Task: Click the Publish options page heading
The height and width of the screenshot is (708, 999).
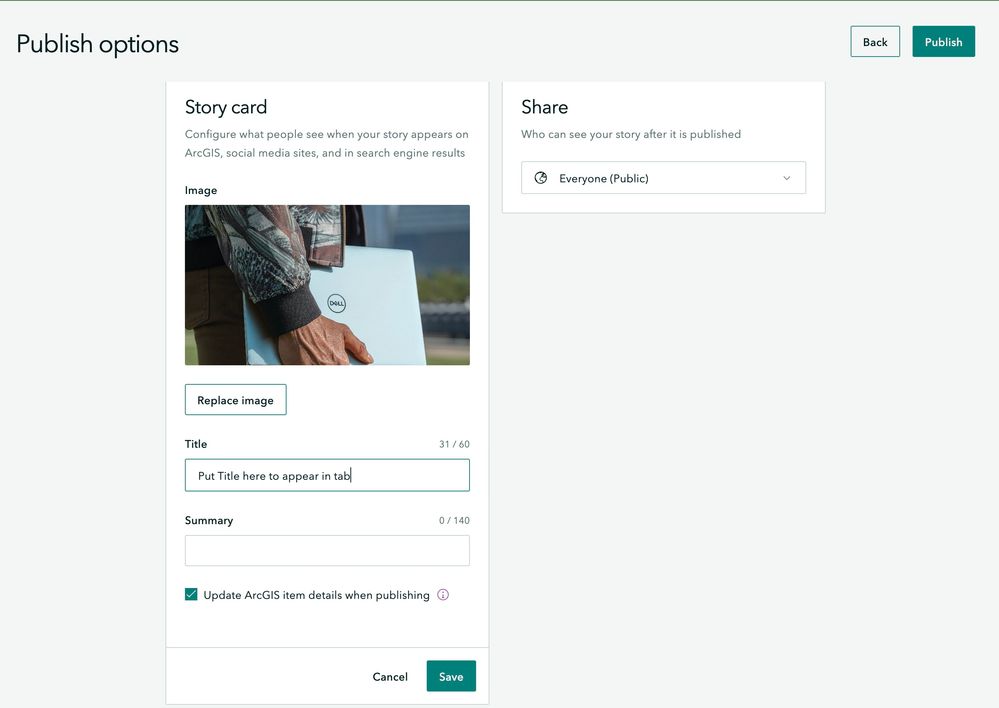Action: pyautogui.click(x=98, y=44)
